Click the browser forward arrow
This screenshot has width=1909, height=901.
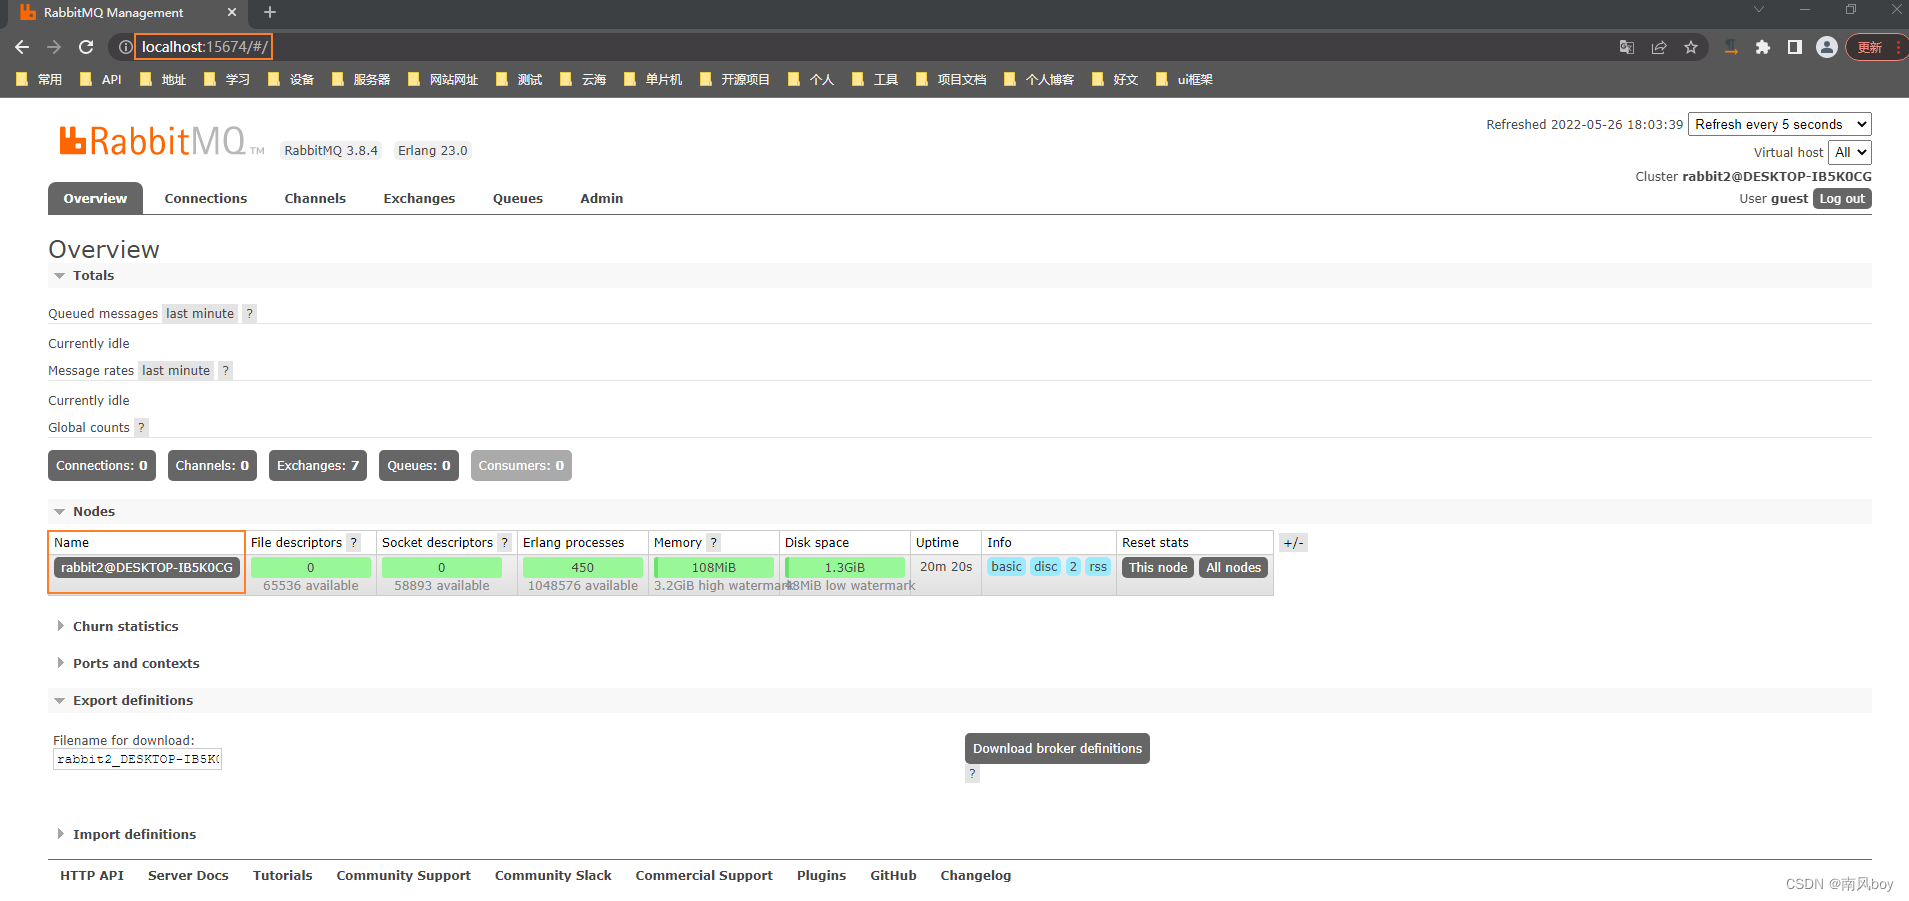click(x=54, y=47)
